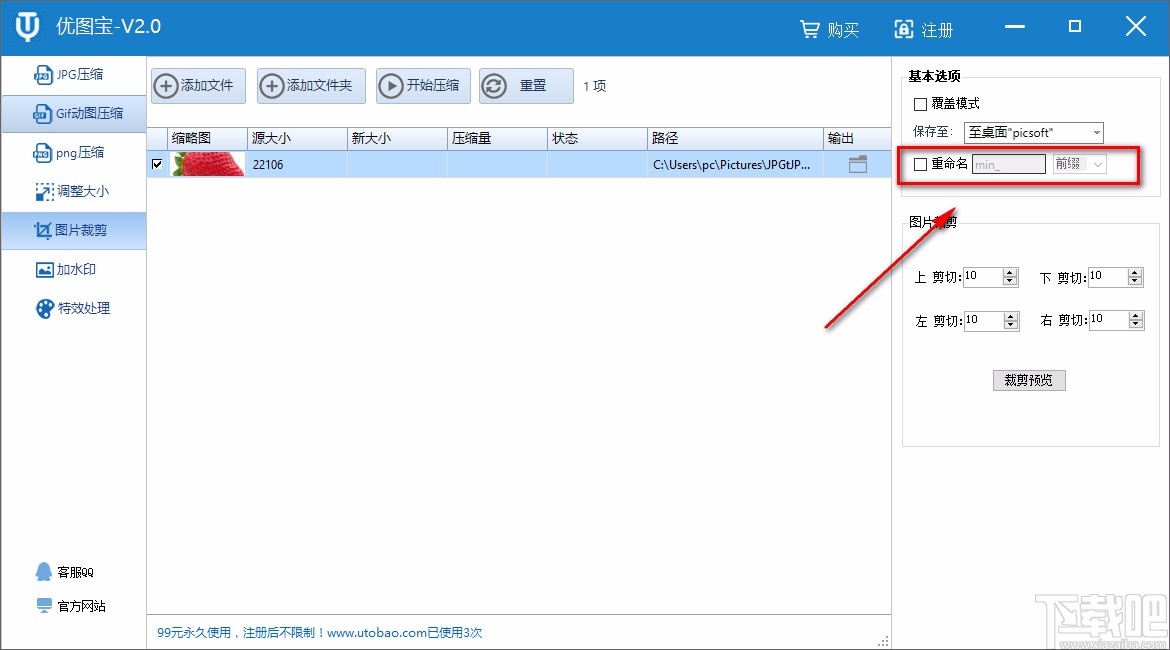This screenshot has width=1170, height=650.
Task: Increase 左 剪切 value with up arrow
Action: 1011,316
